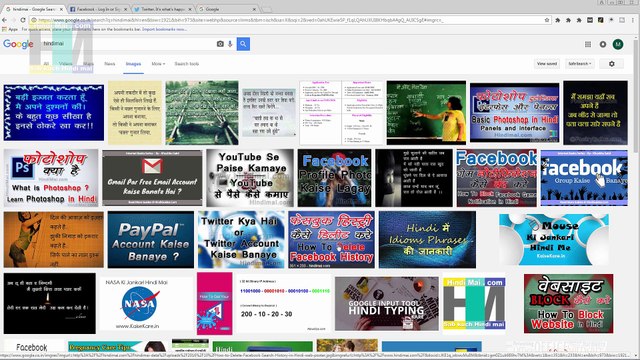
Task: Reload the page in Chrome
Action: tap(23, 20)
